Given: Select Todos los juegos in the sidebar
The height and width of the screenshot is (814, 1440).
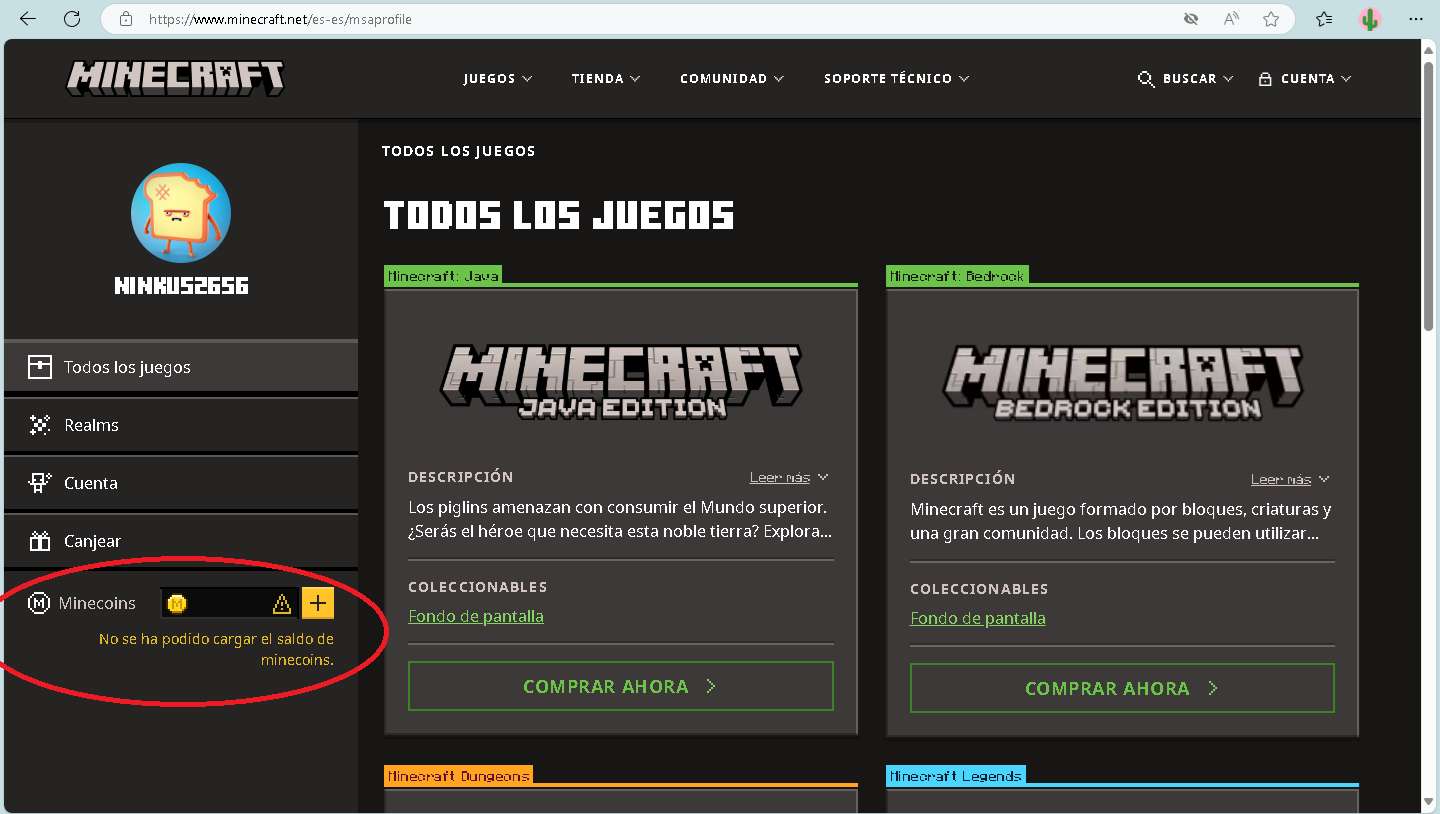Looking at the screenshot, I should pyautogui.click(x=181, y=367).
